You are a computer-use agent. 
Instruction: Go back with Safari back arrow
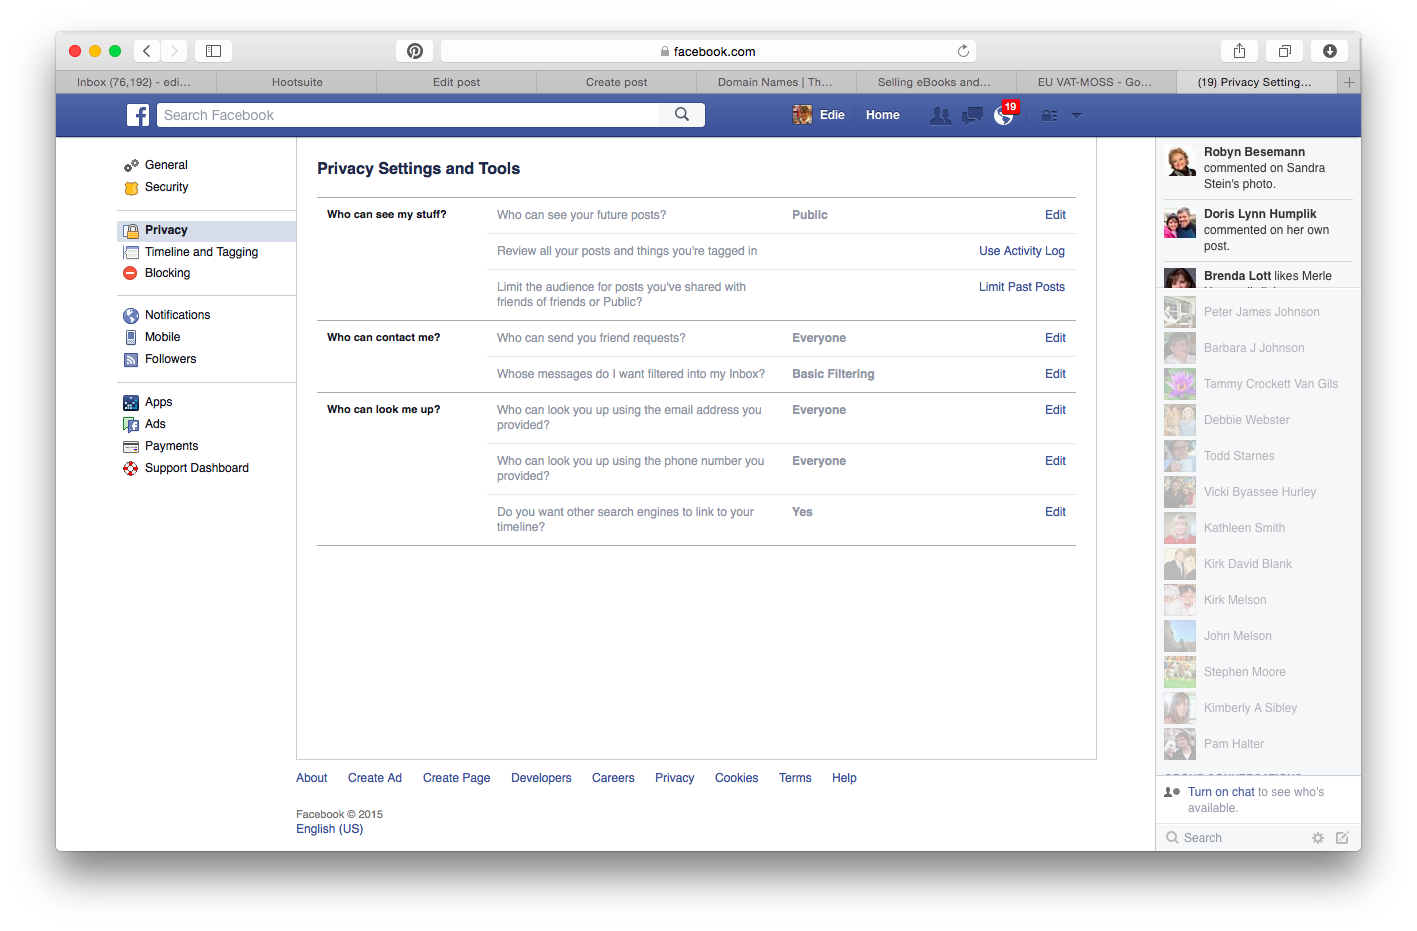[x=147, y=51]
